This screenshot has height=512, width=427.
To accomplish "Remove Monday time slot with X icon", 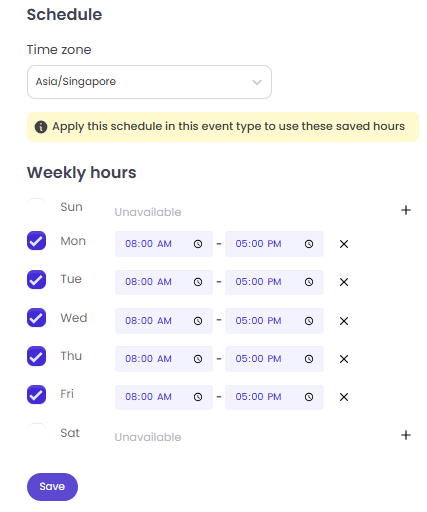I will [344, 244].
